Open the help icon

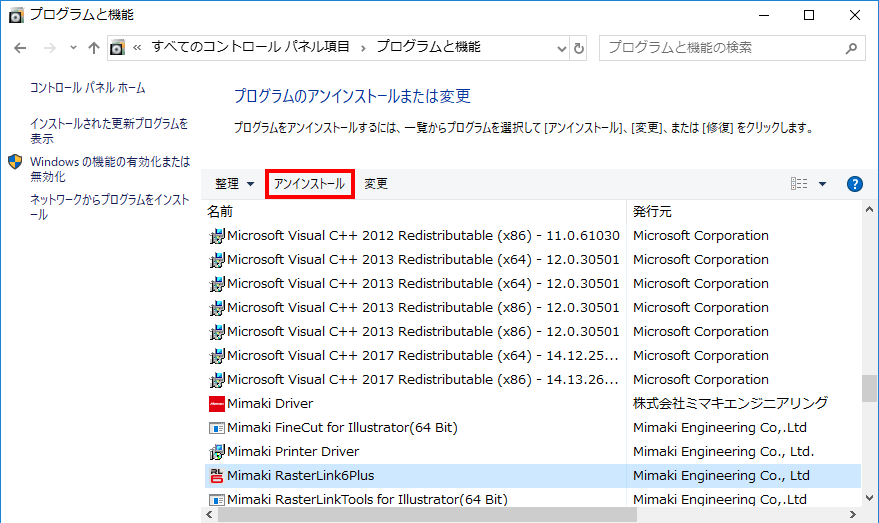click(x=854, y=184)
